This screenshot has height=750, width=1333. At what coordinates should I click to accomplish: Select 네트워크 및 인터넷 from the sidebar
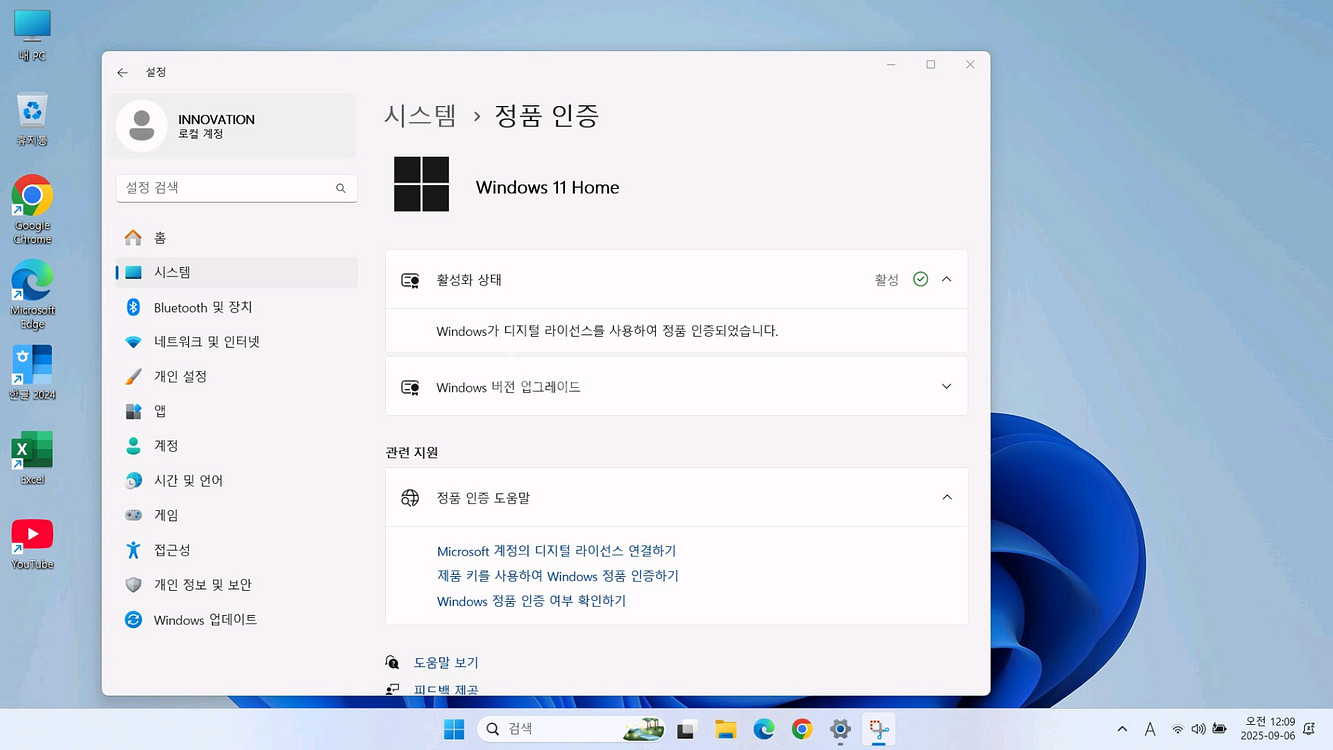click(x=205, y=341)
